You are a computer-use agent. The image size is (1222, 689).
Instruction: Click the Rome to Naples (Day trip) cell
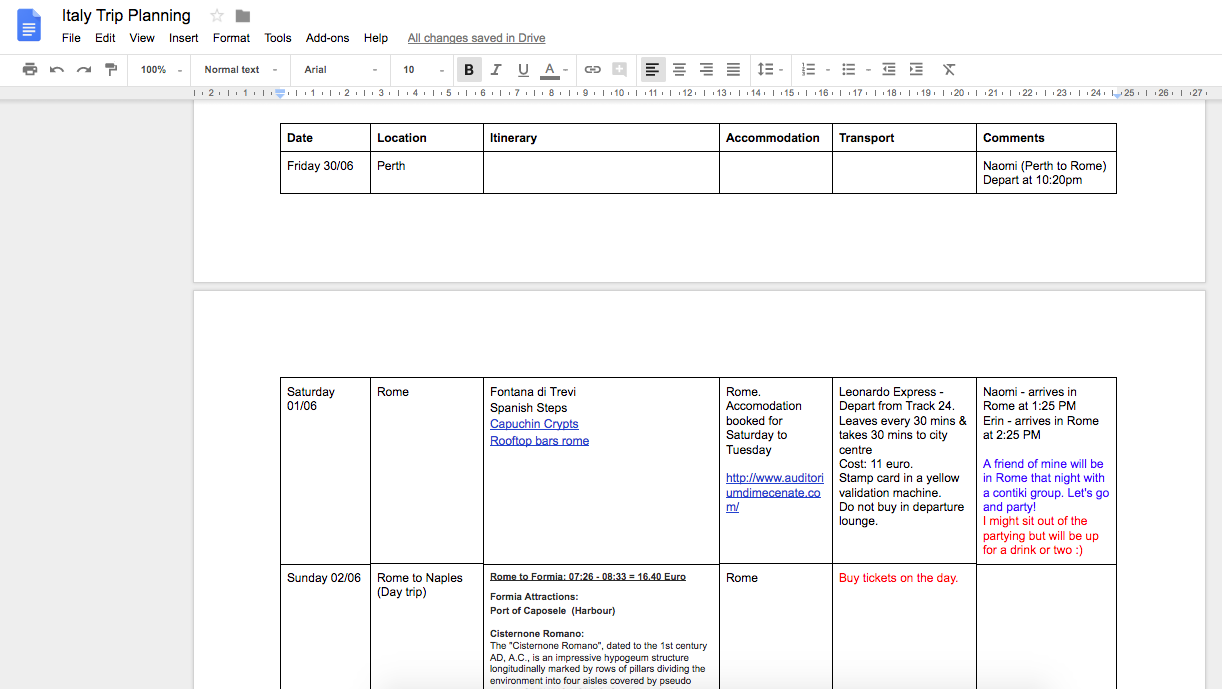pyautogui.click(x=427, y=626)
